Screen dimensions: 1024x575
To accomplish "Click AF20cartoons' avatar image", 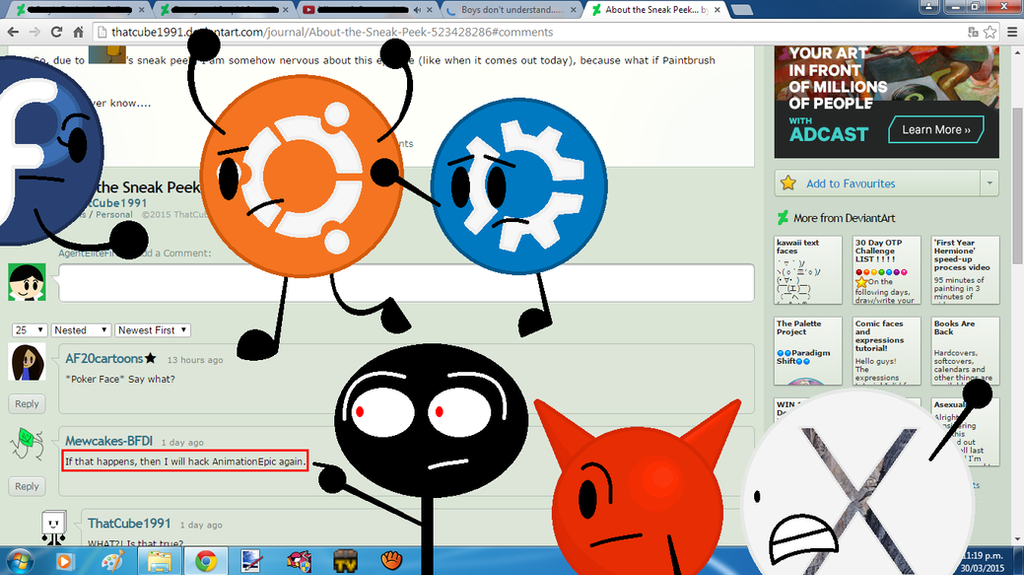I will coord(27,362).
